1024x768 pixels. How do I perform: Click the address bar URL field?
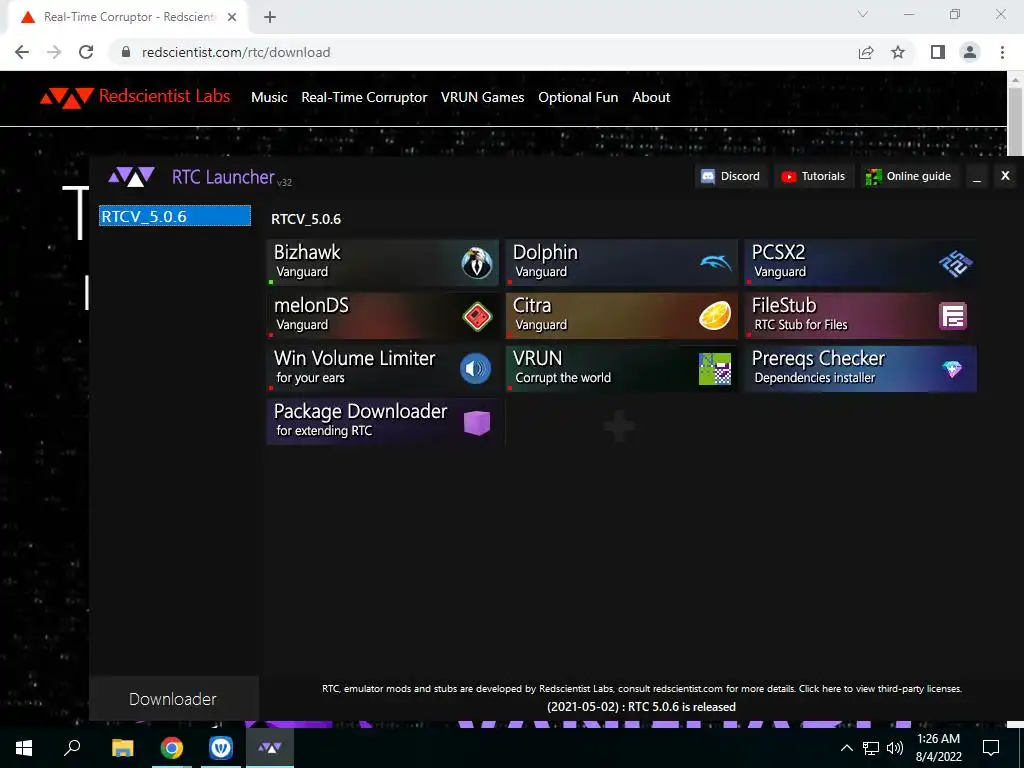(483, 52)
